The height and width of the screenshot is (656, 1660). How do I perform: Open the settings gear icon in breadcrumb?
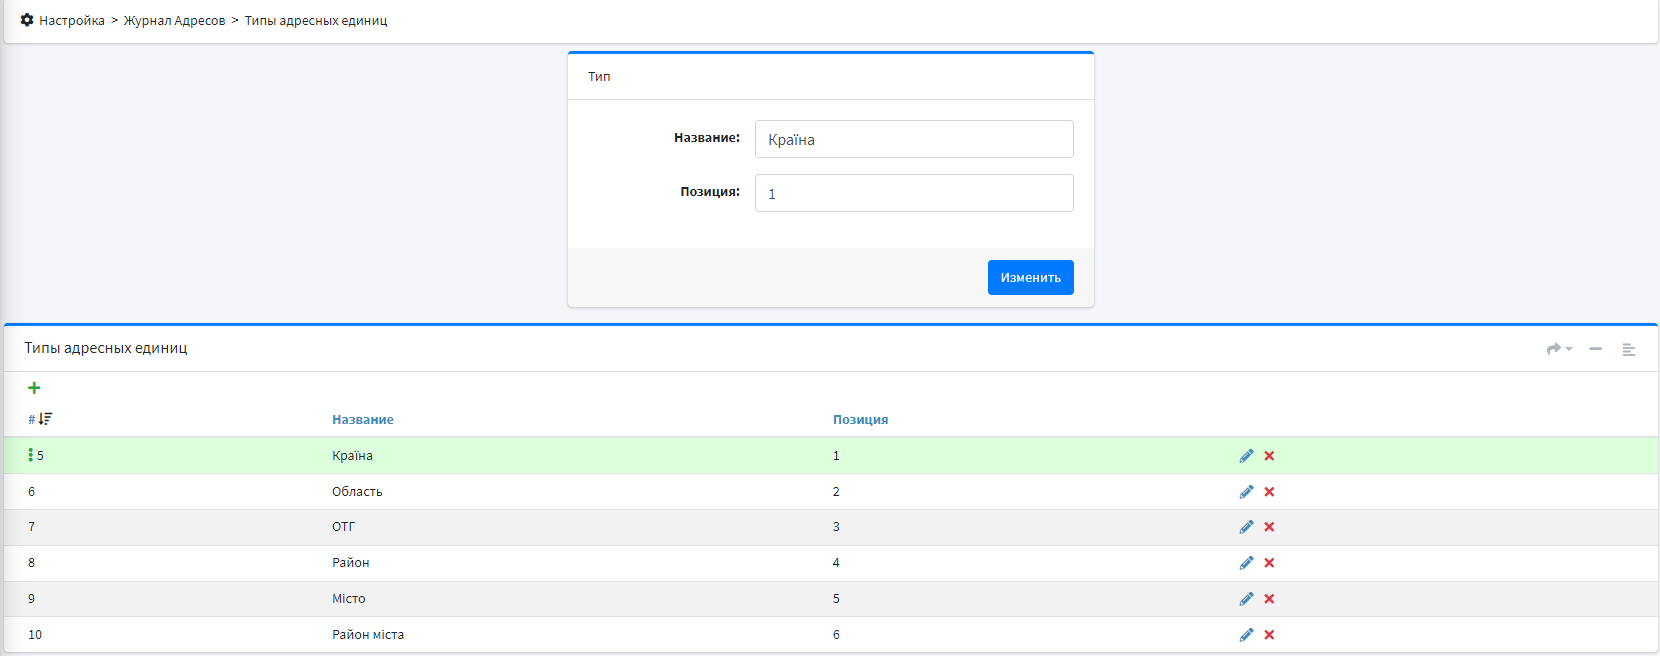(27, 20)
